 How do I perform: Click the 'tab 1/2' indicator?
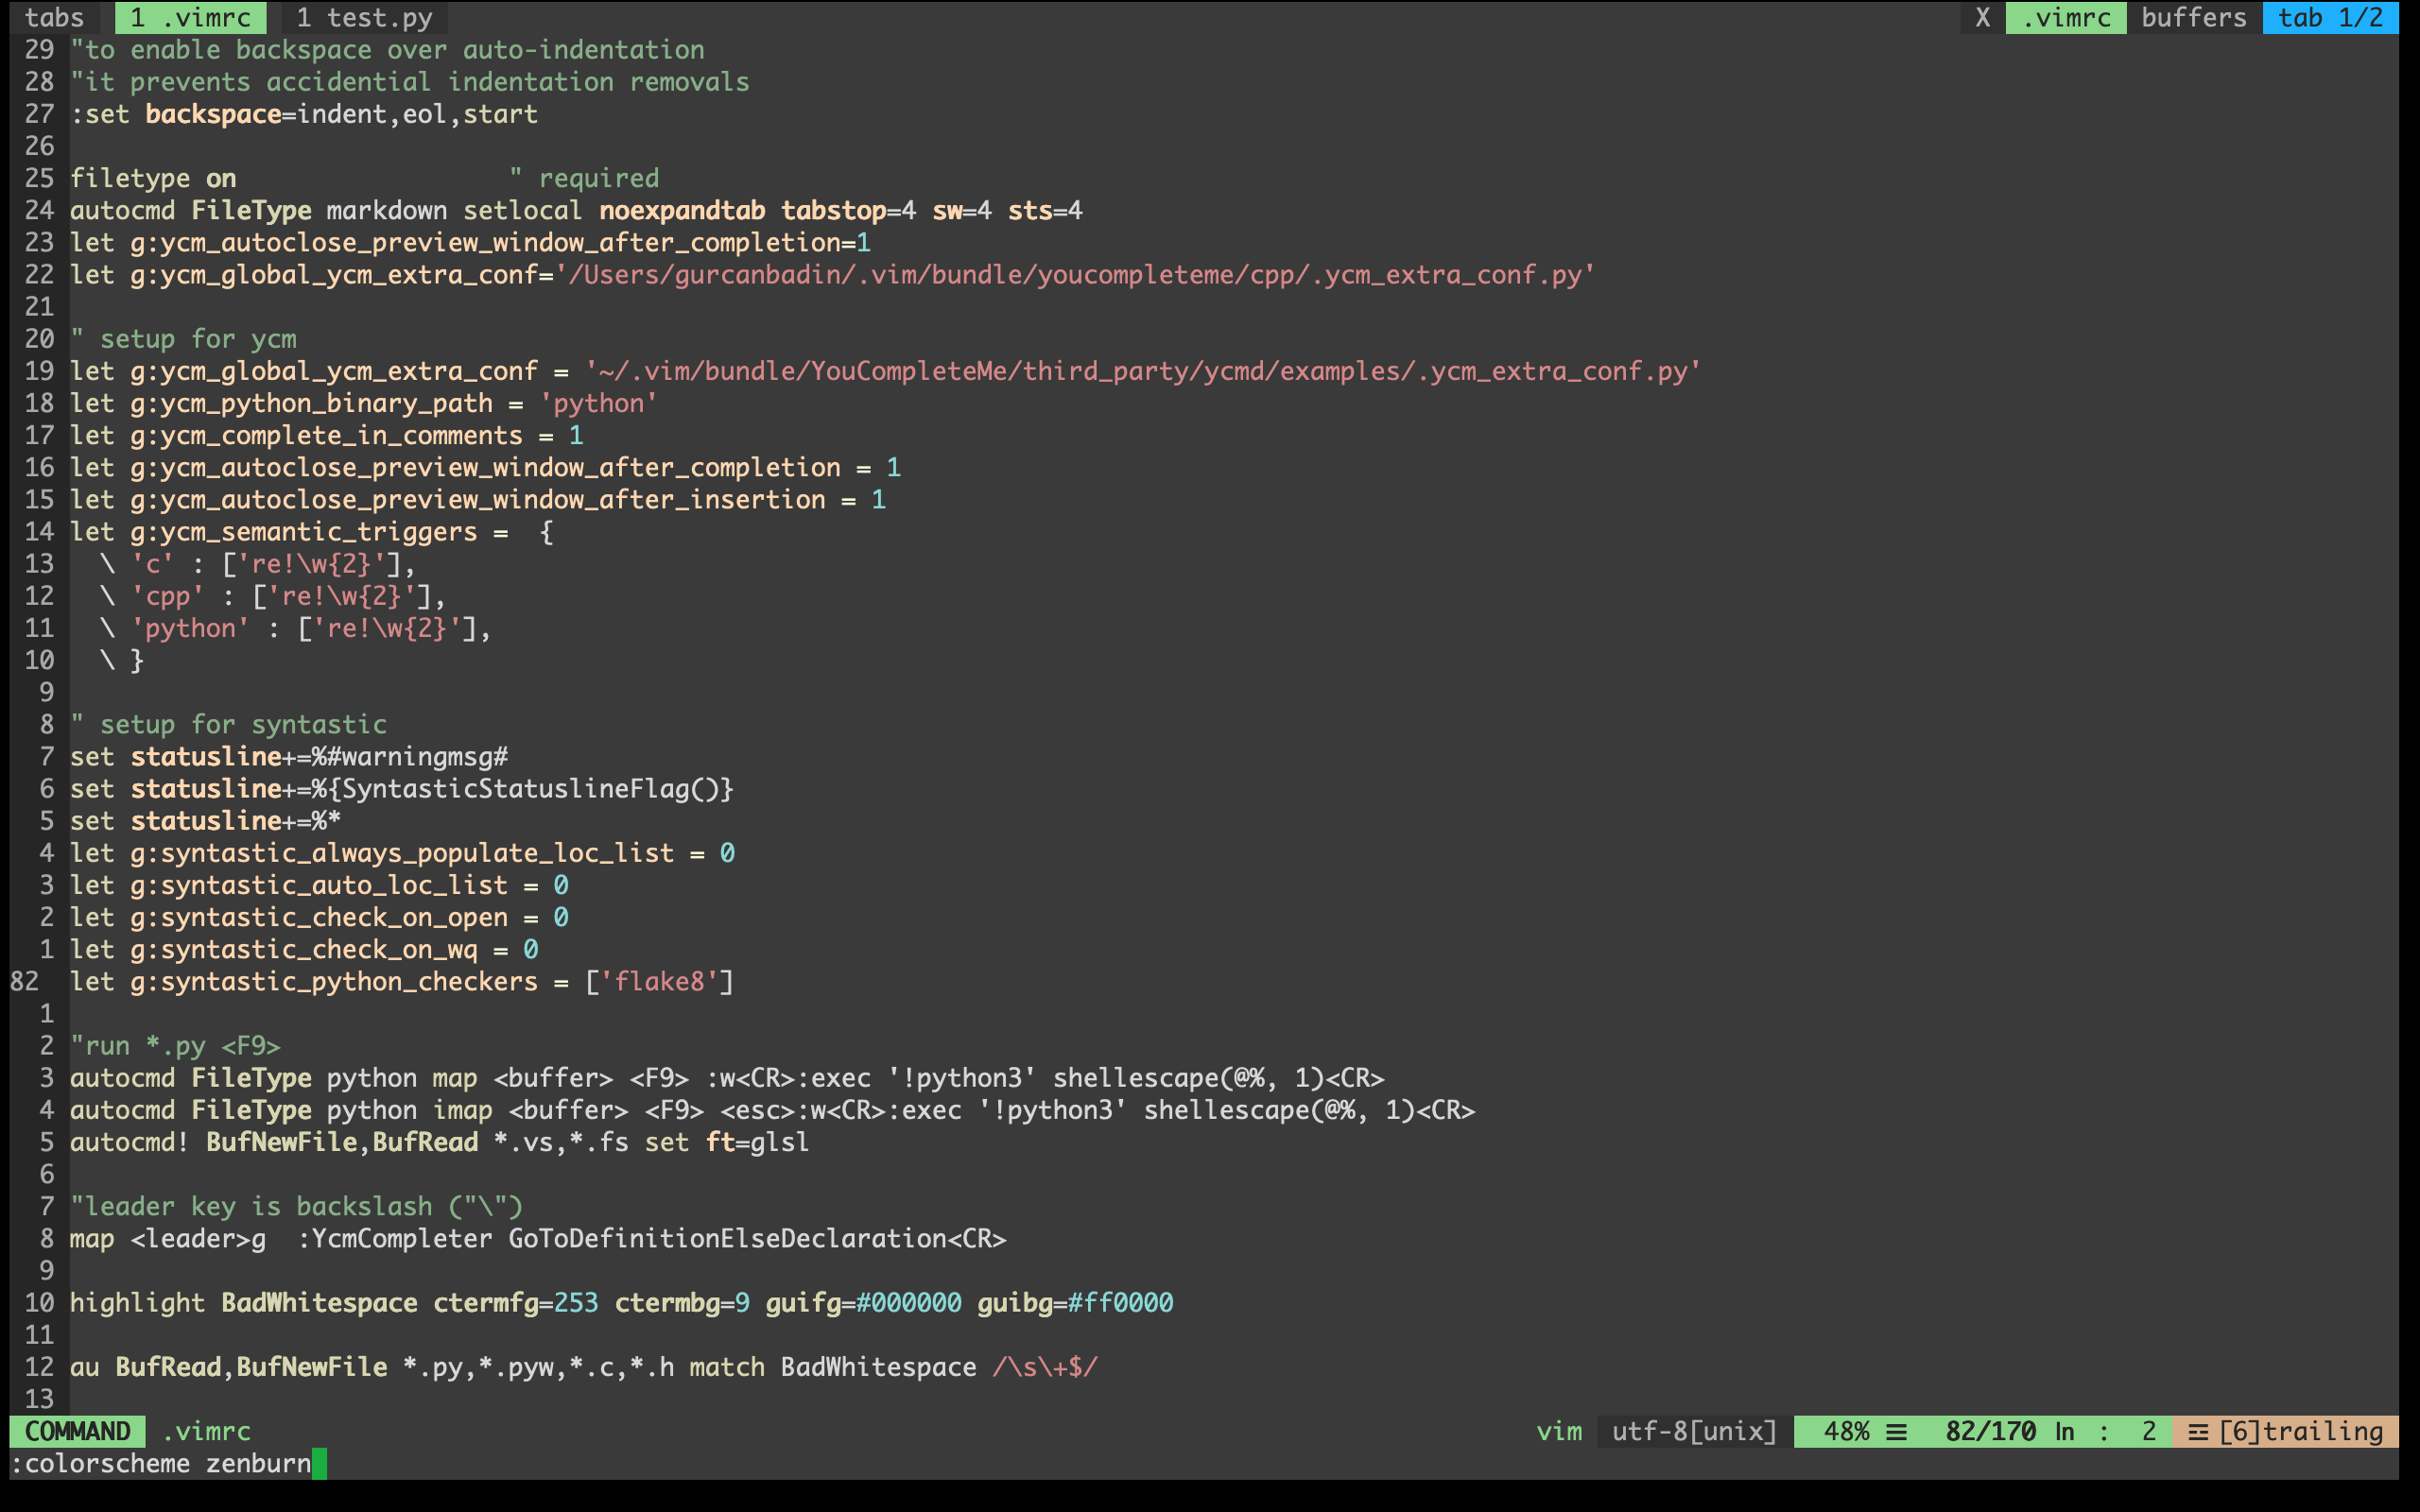pos(2331,17)
